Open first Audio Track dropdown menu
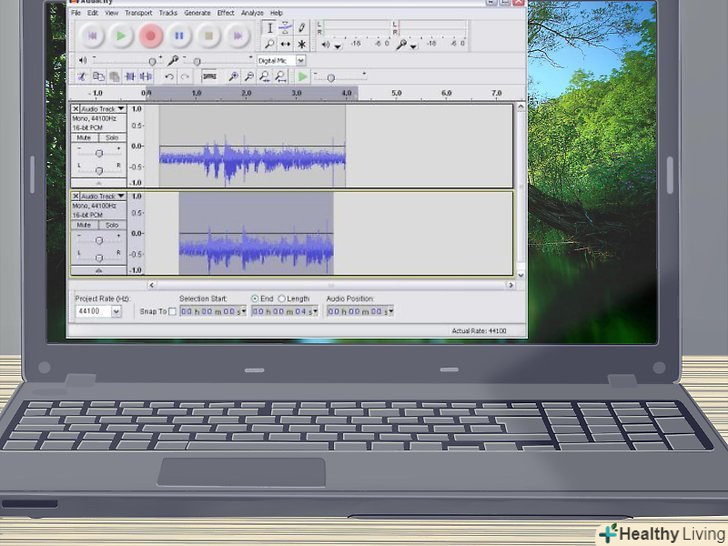Image resolution: width=728 pixels, height=546 pixels. [x=121, y=108]
